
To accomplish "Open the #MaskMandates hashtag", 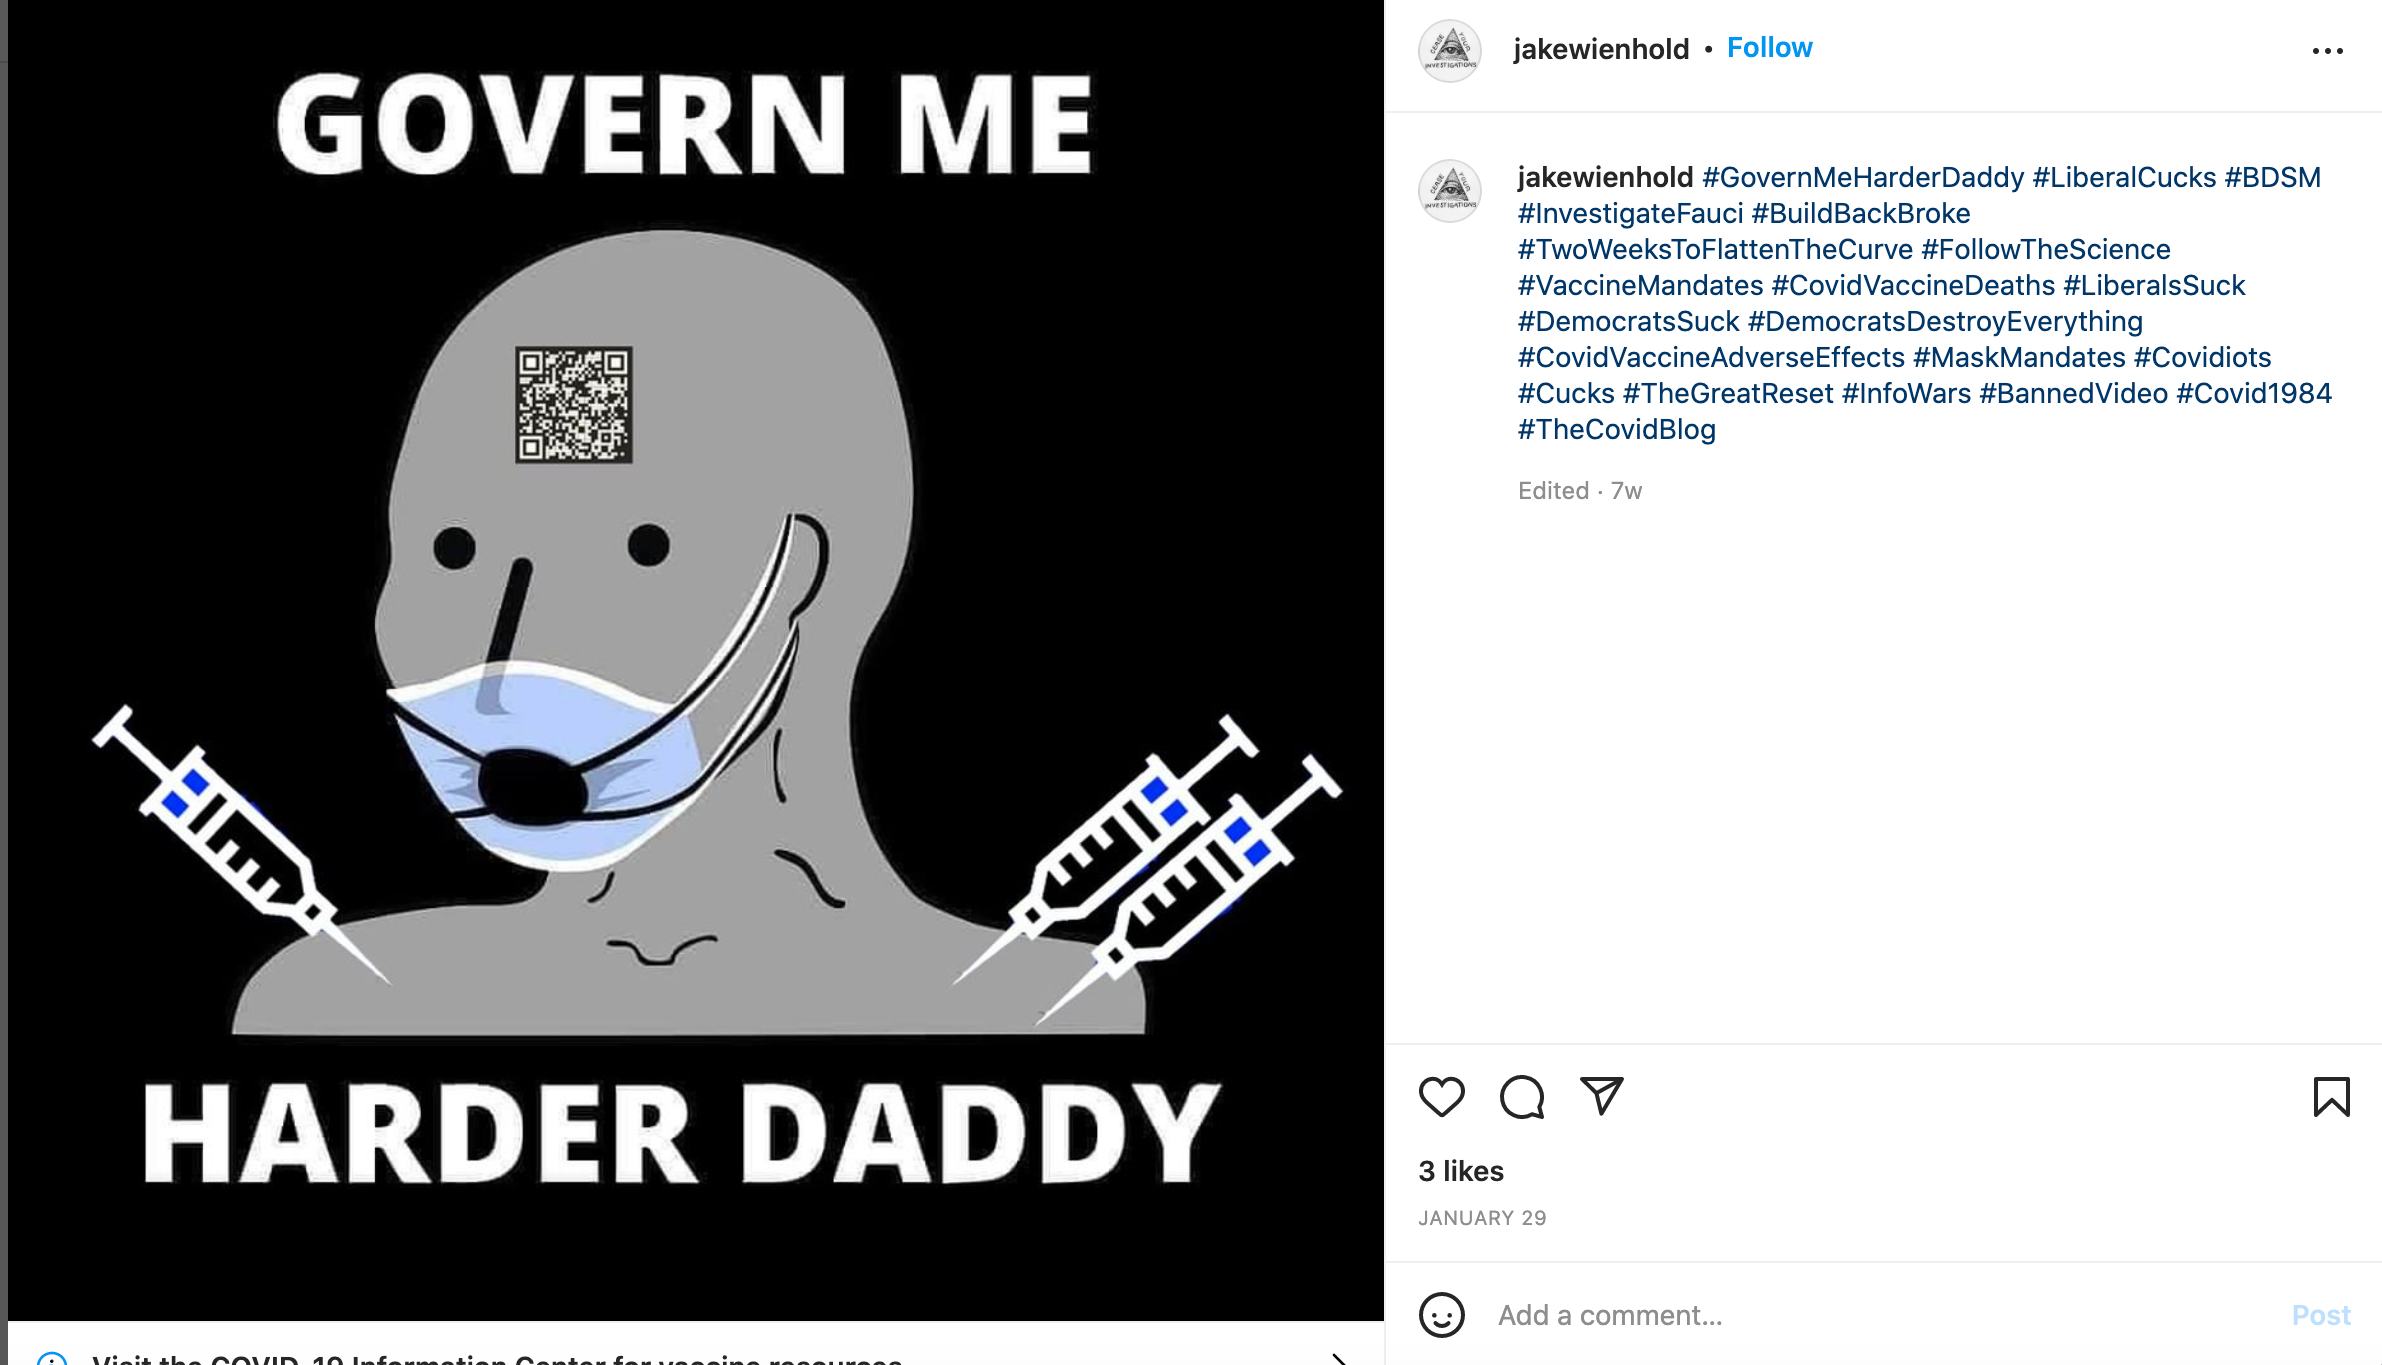I will 2019,357.
